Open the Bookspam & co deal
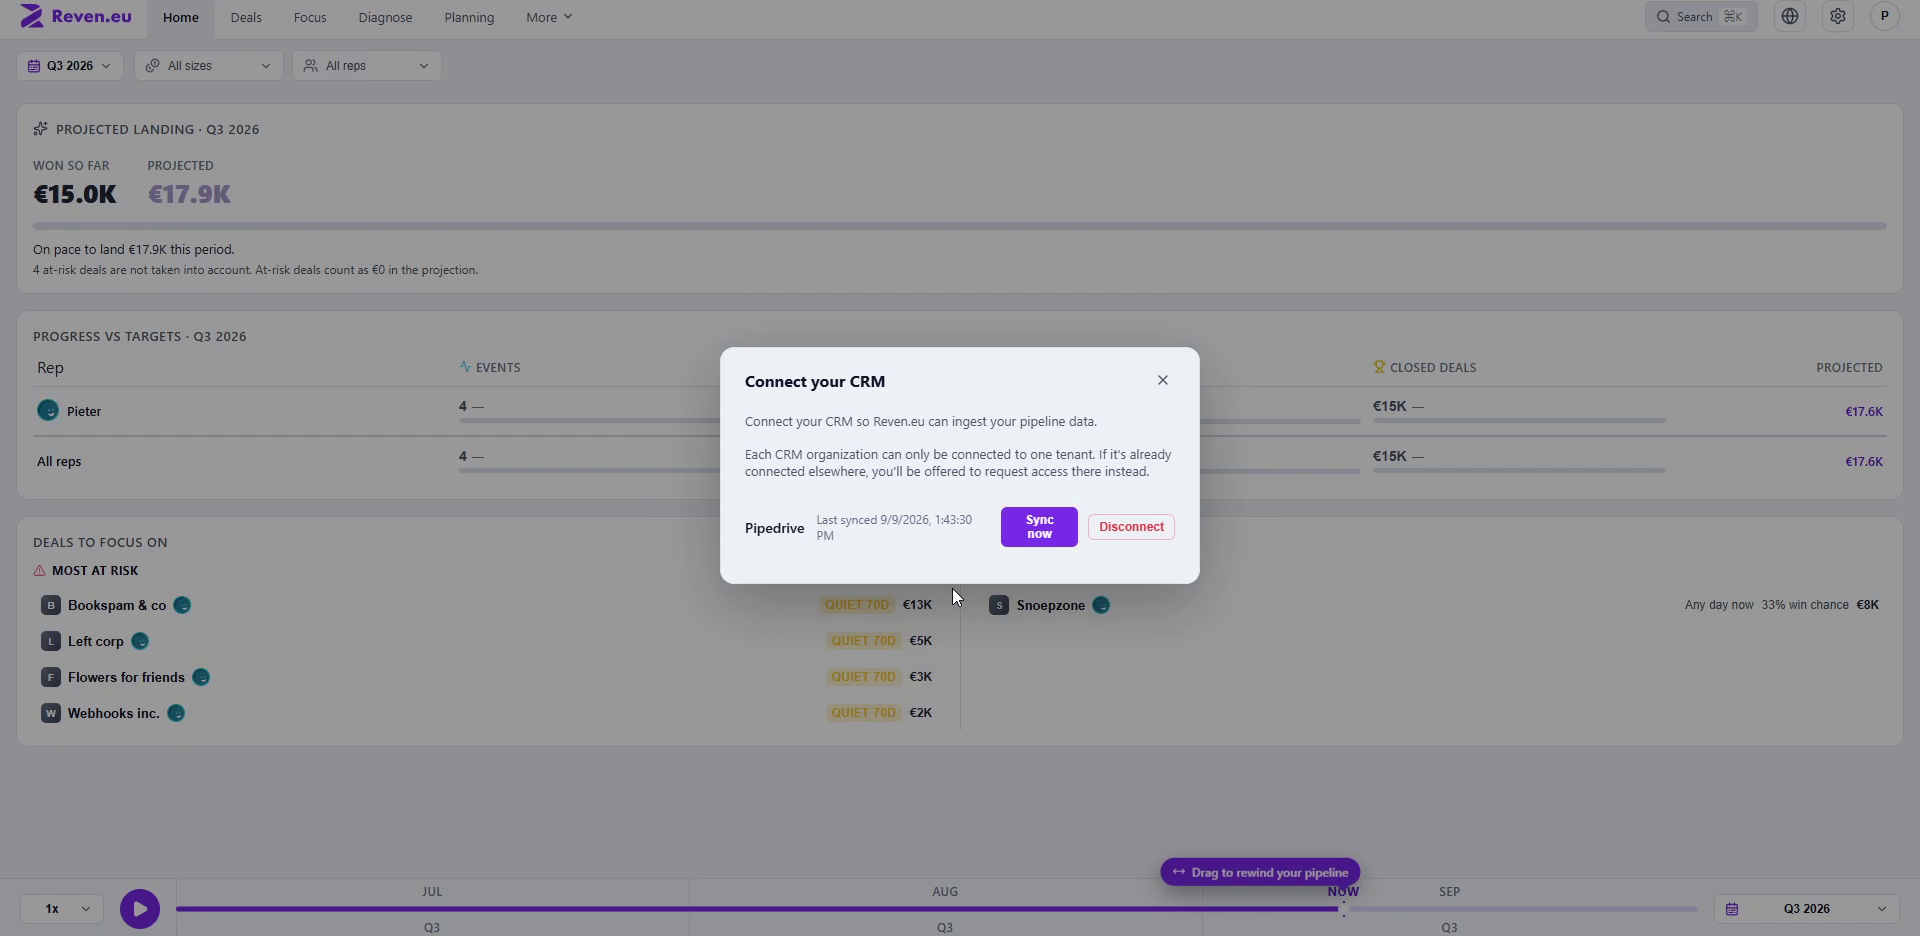1920x936 pixels. 117,605
